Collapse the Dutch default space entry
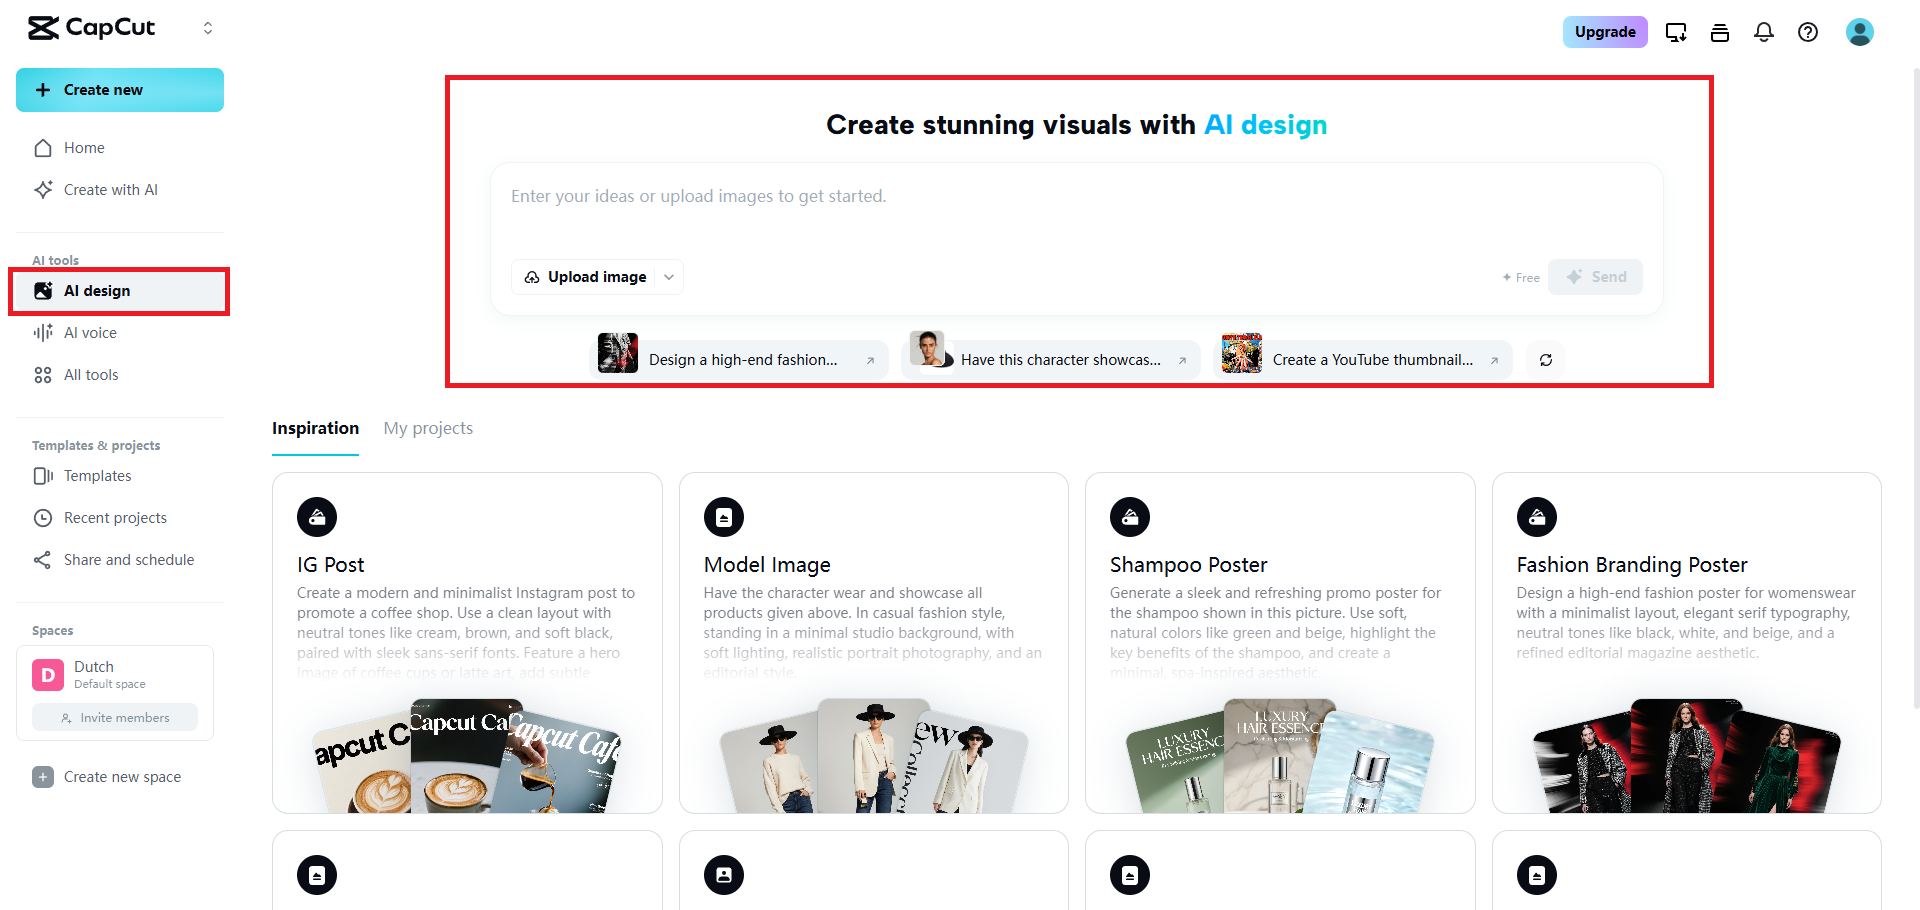1920x910 pixels. click(x=114, y=674)
